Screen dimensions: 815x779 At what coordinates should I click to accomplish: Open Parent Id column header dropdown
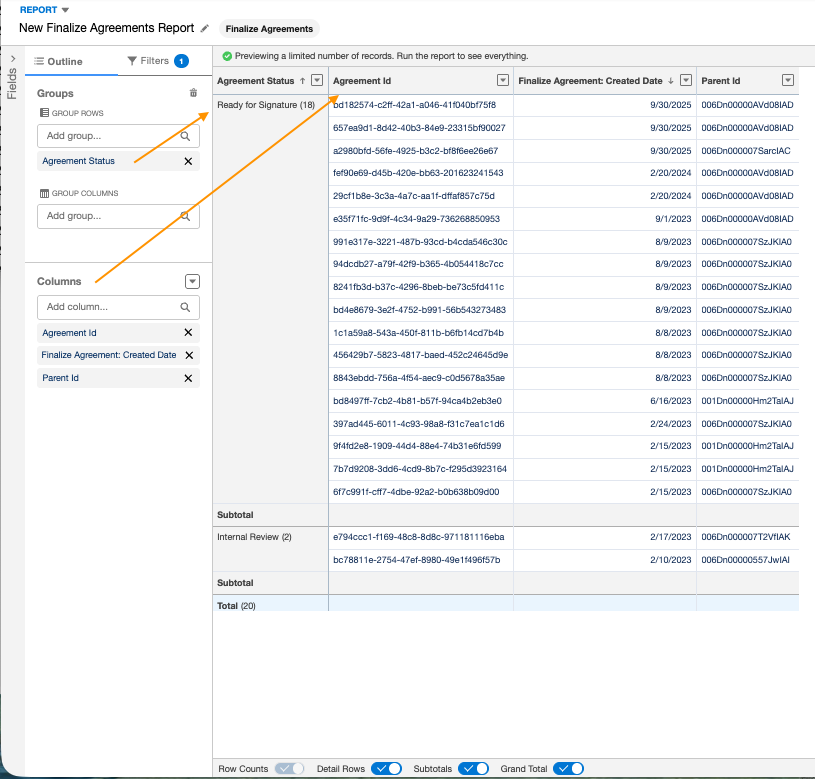787,81
